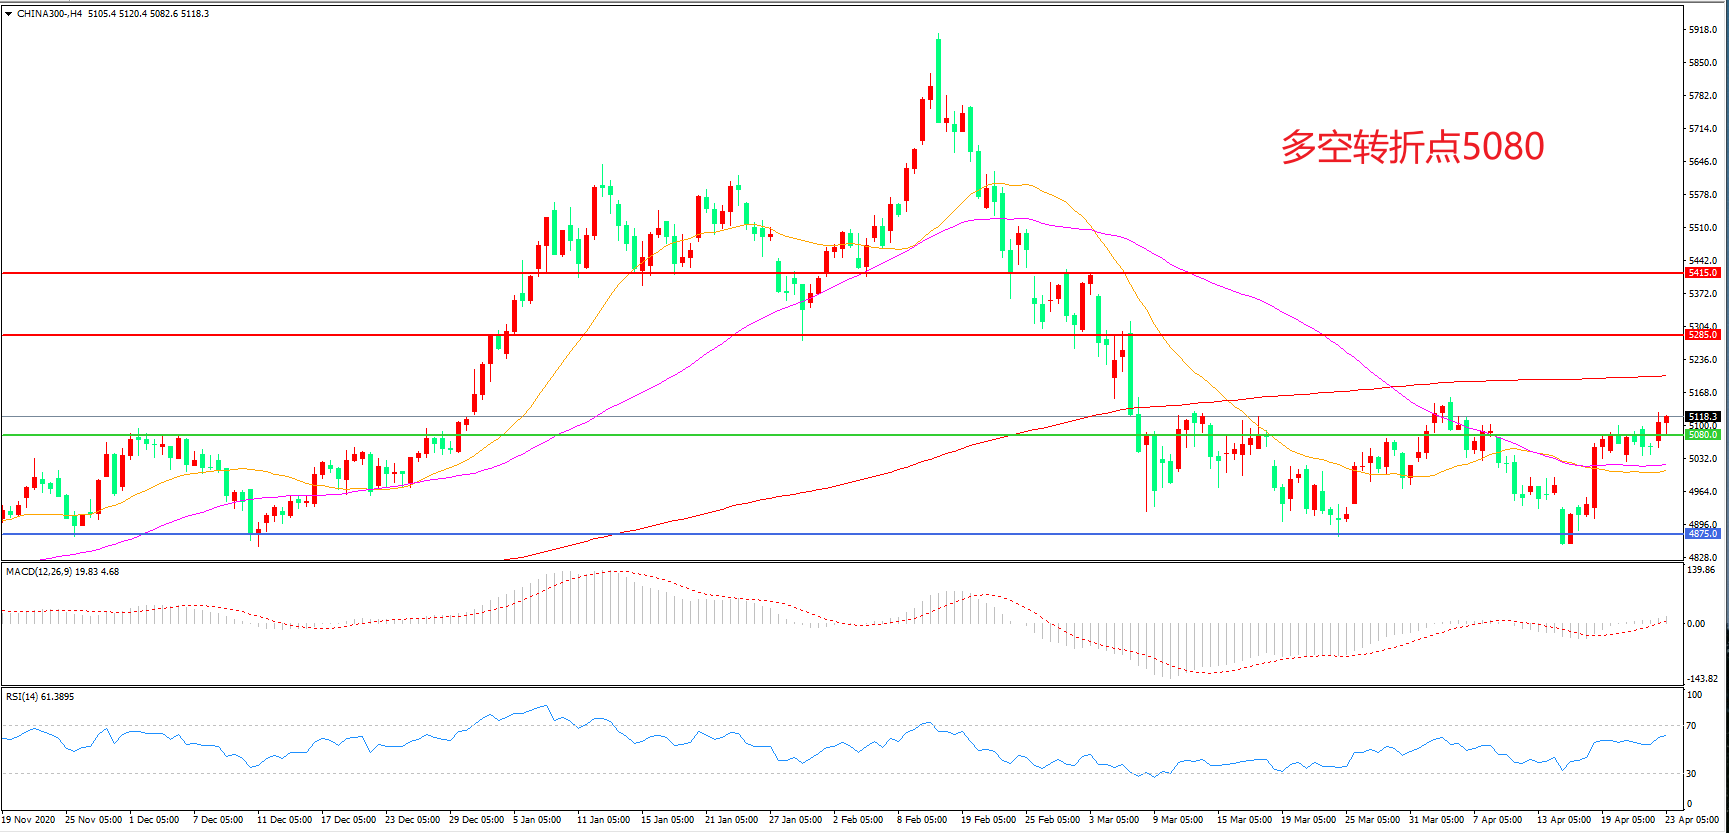Click the black 5118.3 current price tag
1729x833 pixels.
1702,417
